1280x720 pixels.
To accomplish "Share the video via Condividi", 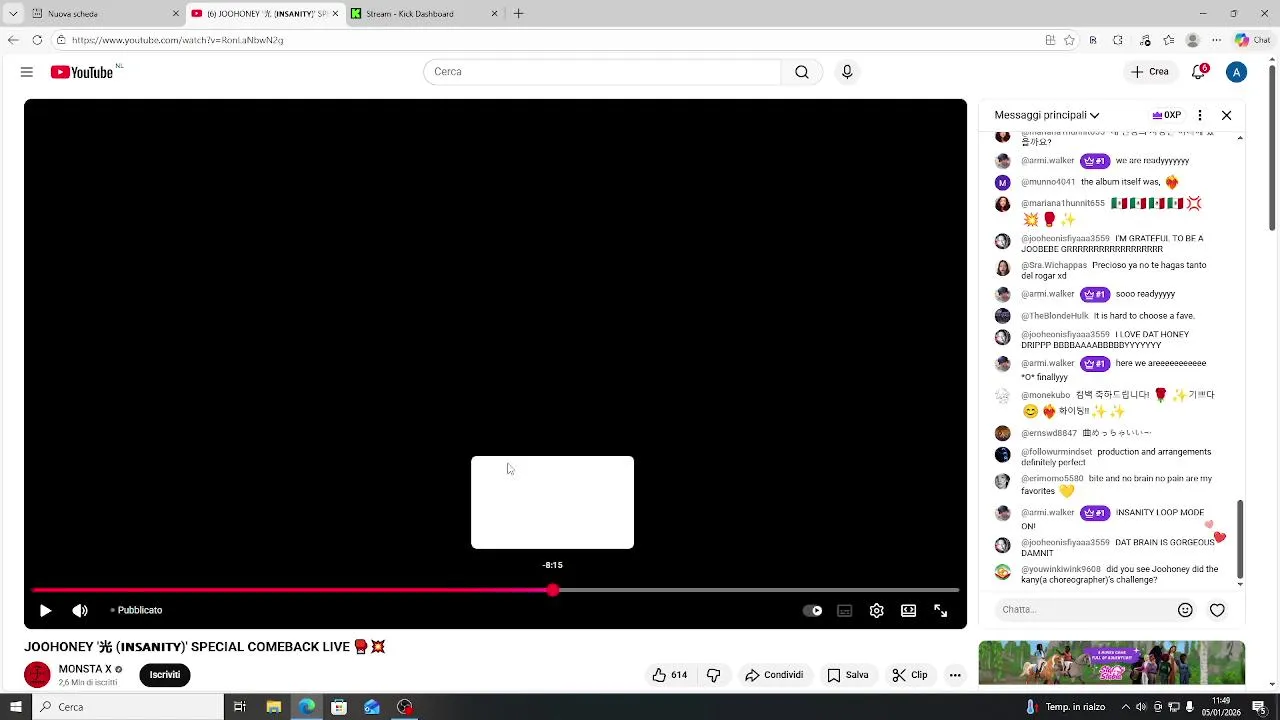I will (x=774, y=675).
